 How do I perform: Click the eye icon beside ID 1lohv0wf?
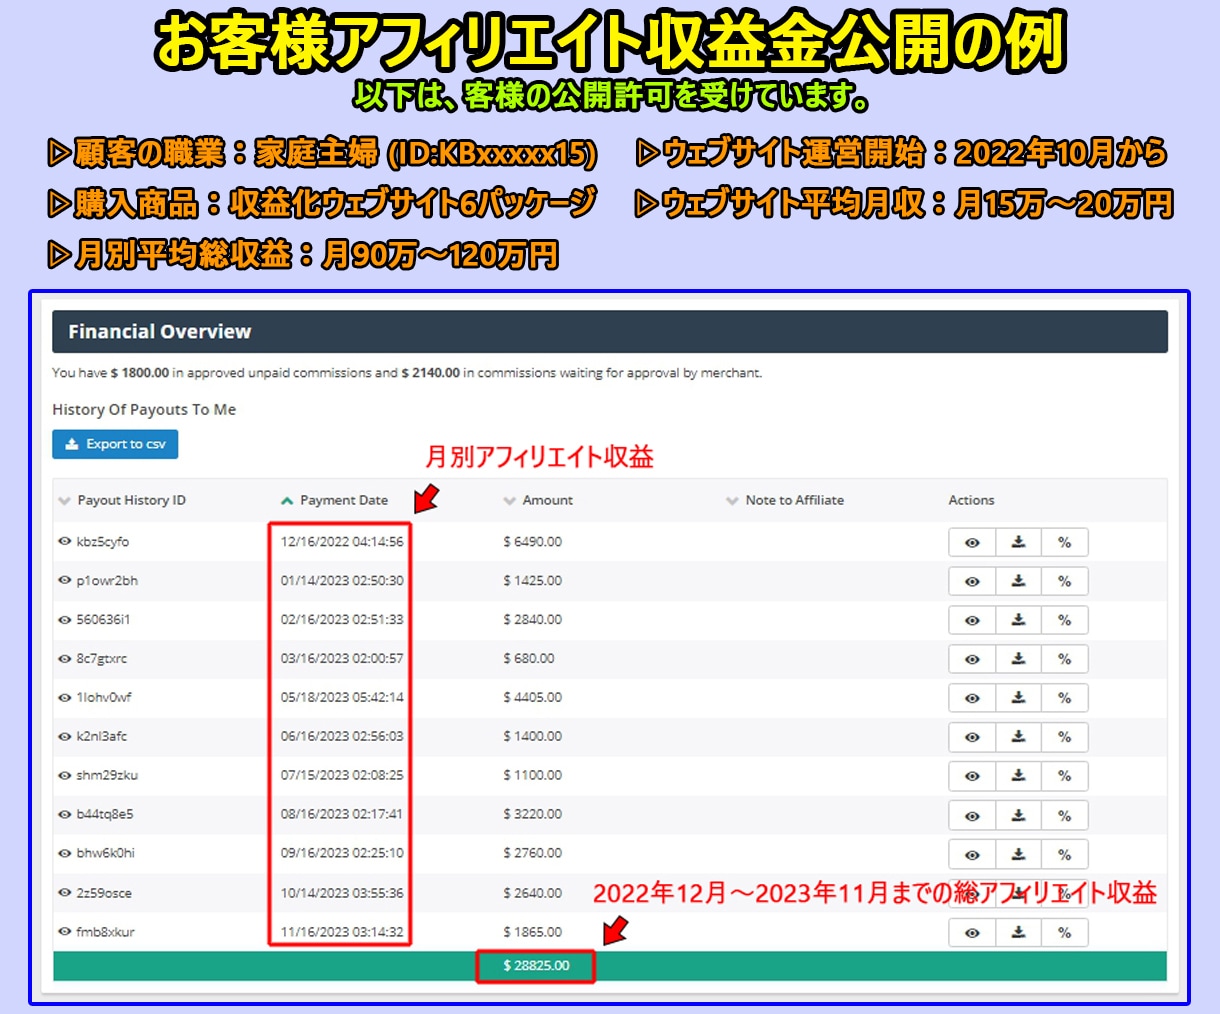(64, 697)
